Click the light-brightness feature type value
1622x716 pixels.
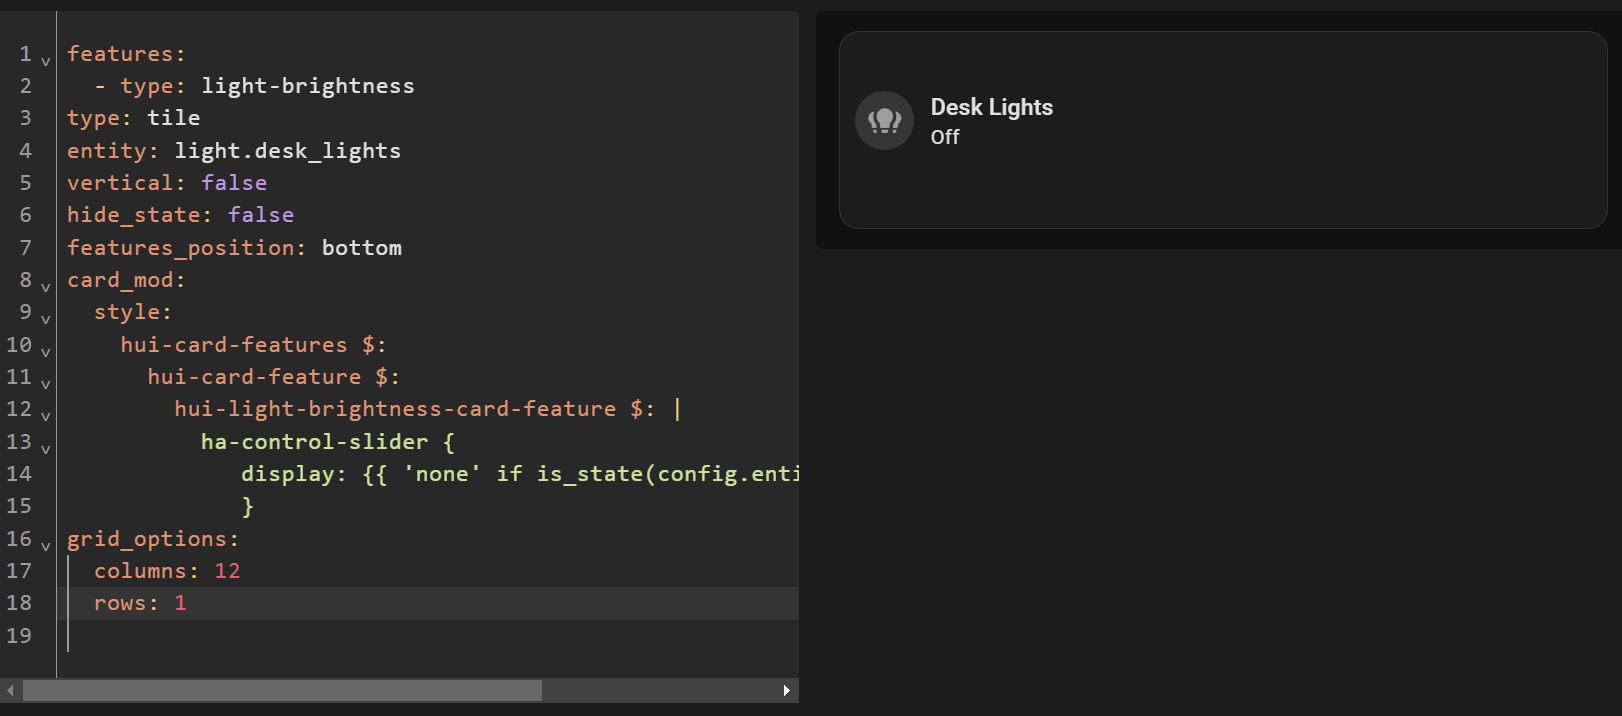[307, 86]
